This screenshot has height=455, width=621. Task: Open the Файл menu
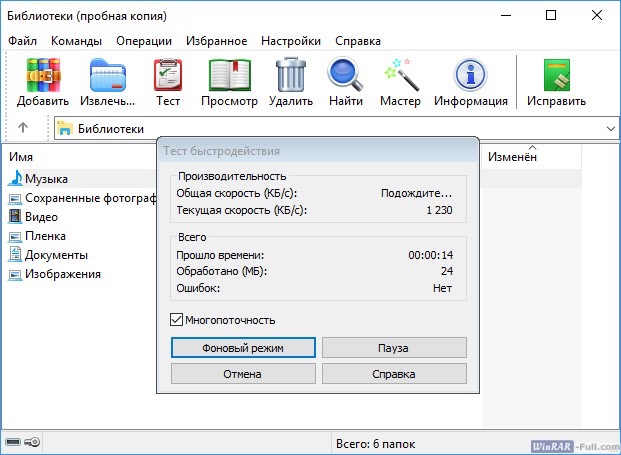(x=22, y=41)
